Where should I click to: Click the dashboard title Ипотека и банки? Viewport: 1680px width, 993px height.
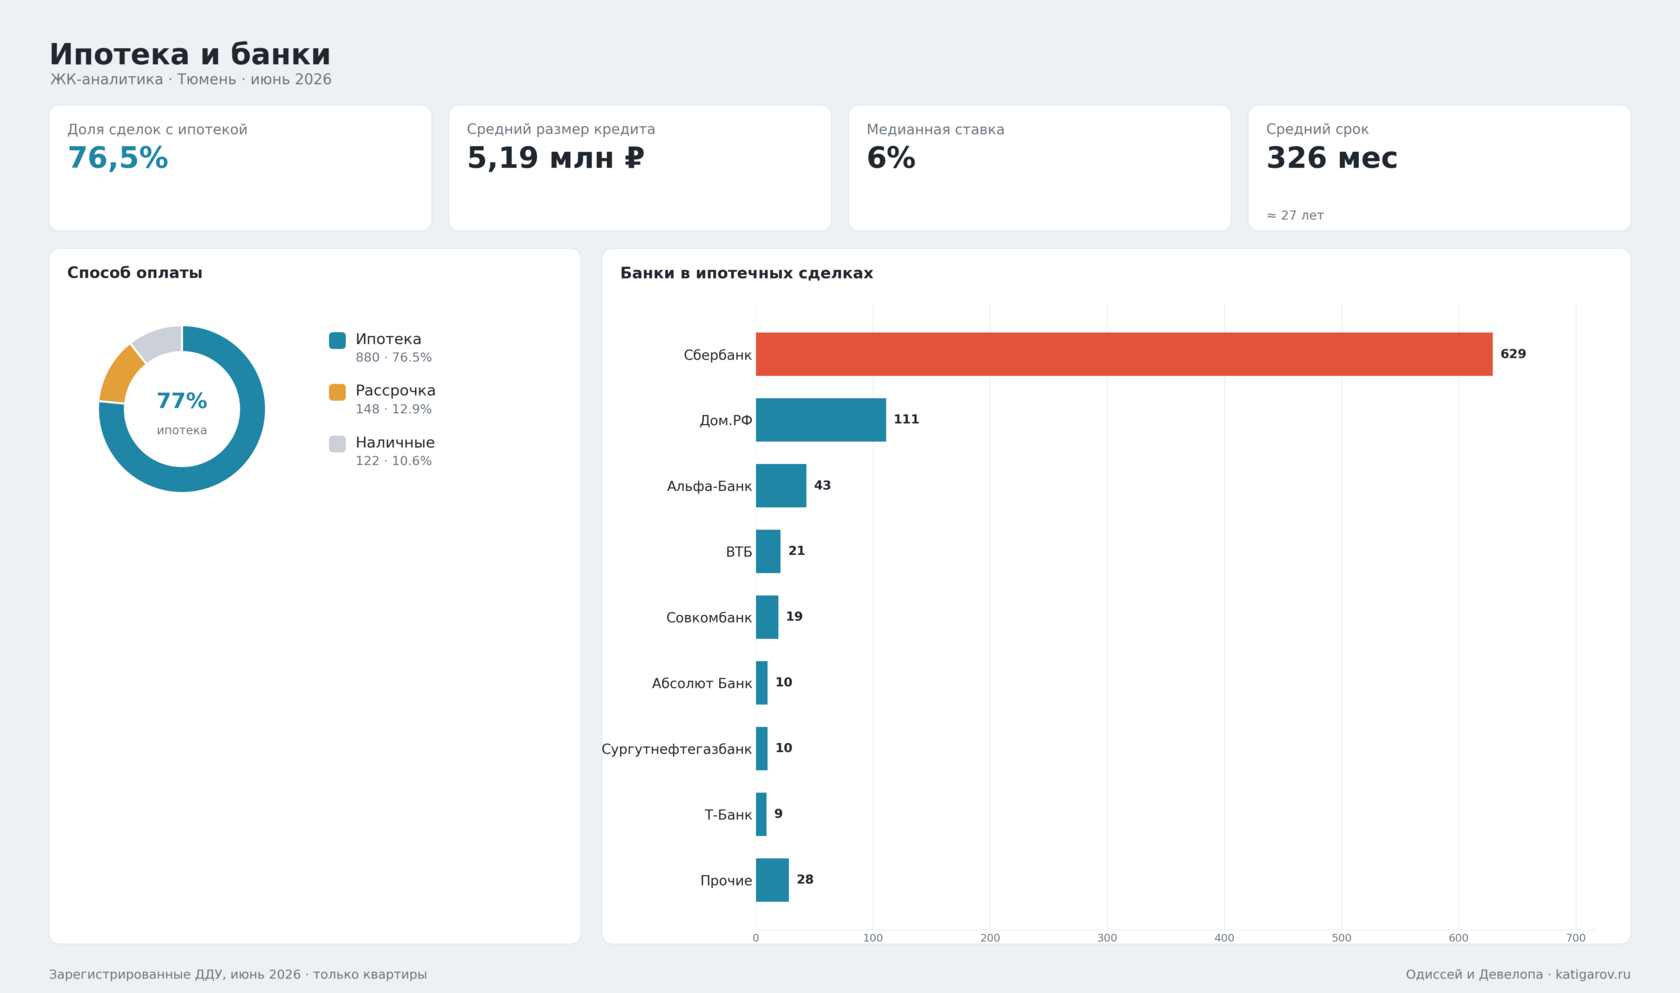pyautogui.click(x=190, y=54)
